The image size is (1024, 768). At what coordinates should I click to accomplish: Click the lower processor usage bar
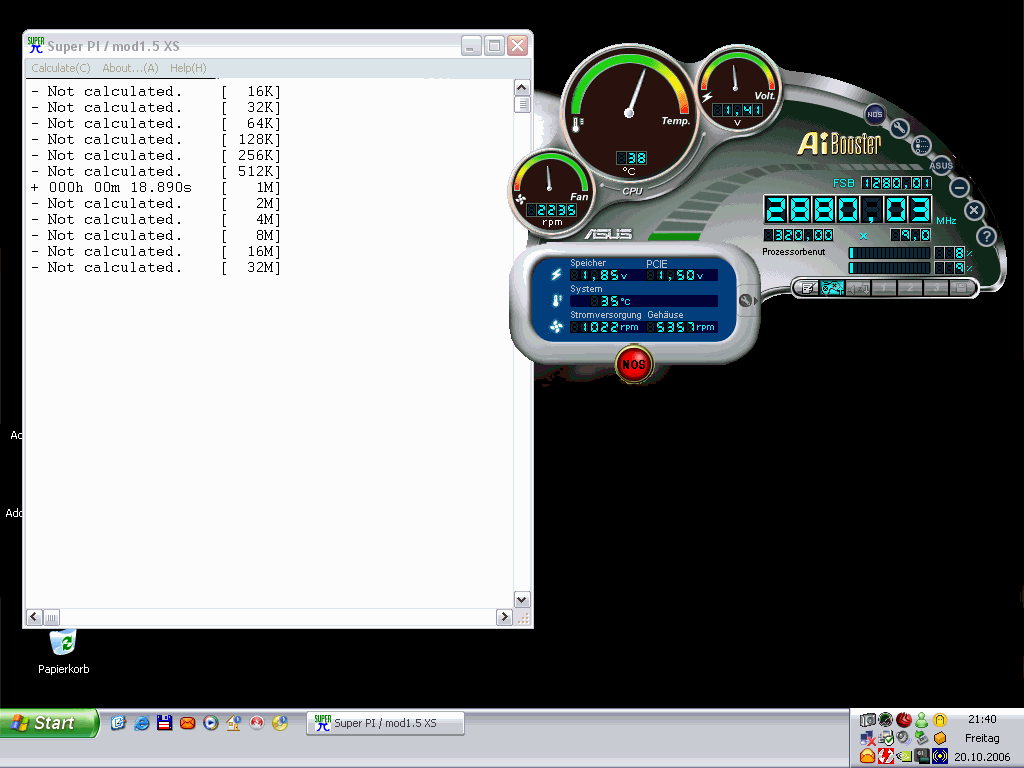pyautogui.click(x=889, y=268)
